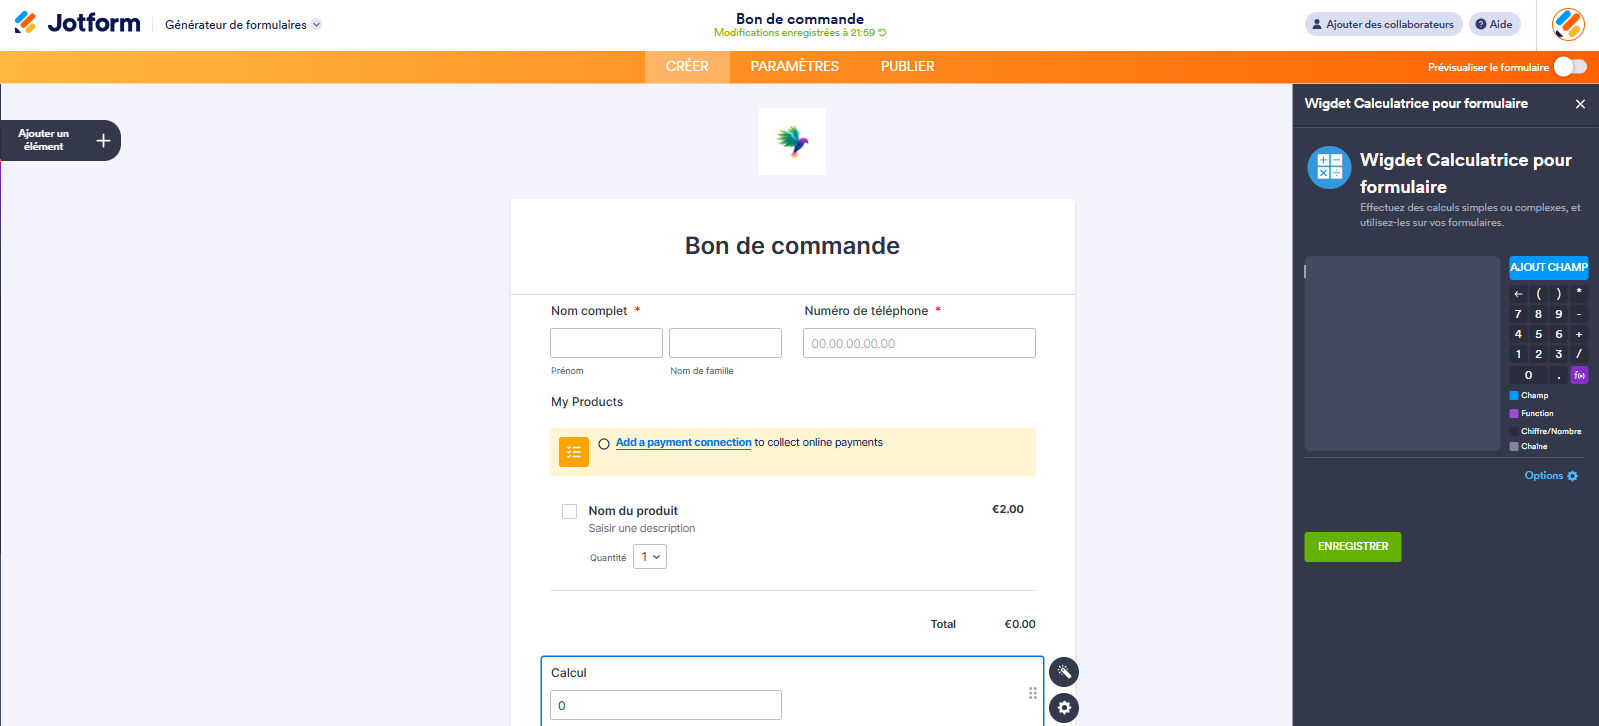Open the gear settings for the Calcul element
The width and height of the screenshot is (1599, 726).
[1063, 708]
